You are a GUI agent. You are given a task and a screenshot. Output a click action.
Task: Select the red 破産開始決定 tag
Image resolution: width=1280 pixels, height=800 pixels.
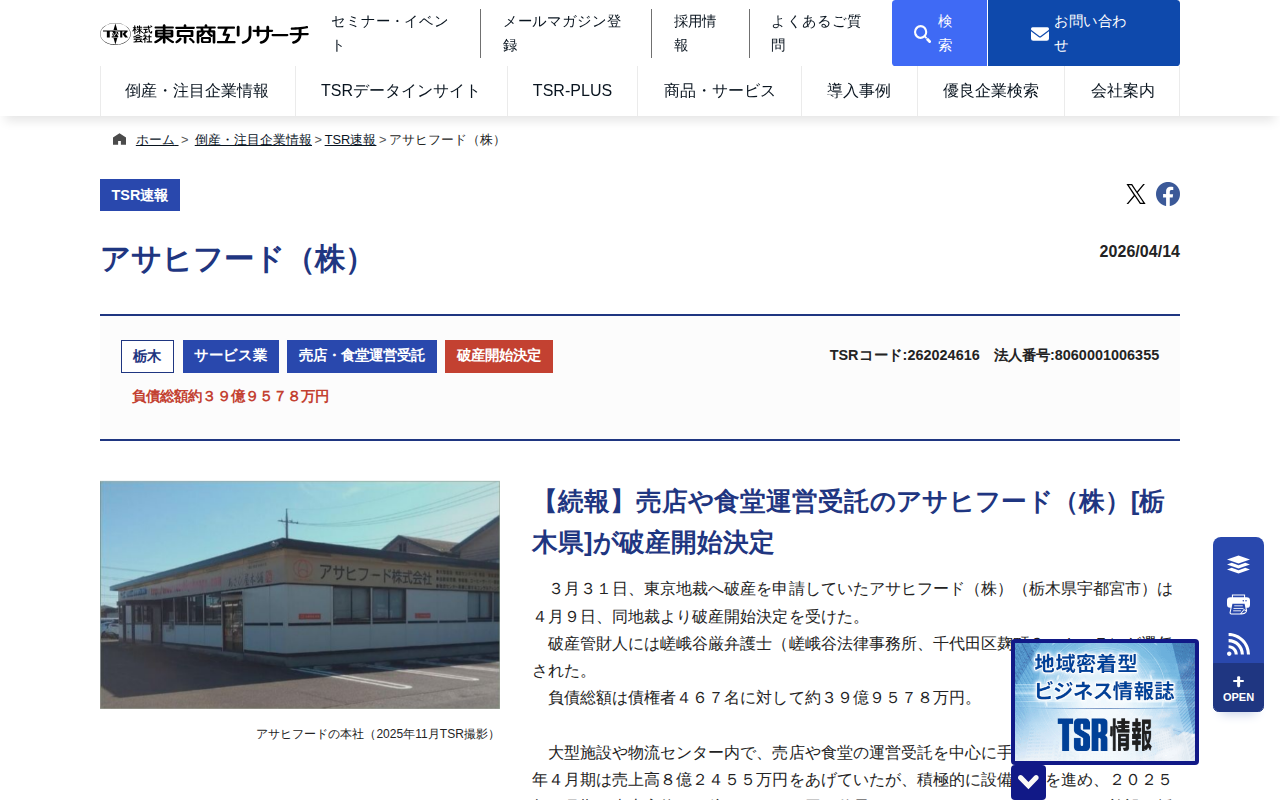499,356
